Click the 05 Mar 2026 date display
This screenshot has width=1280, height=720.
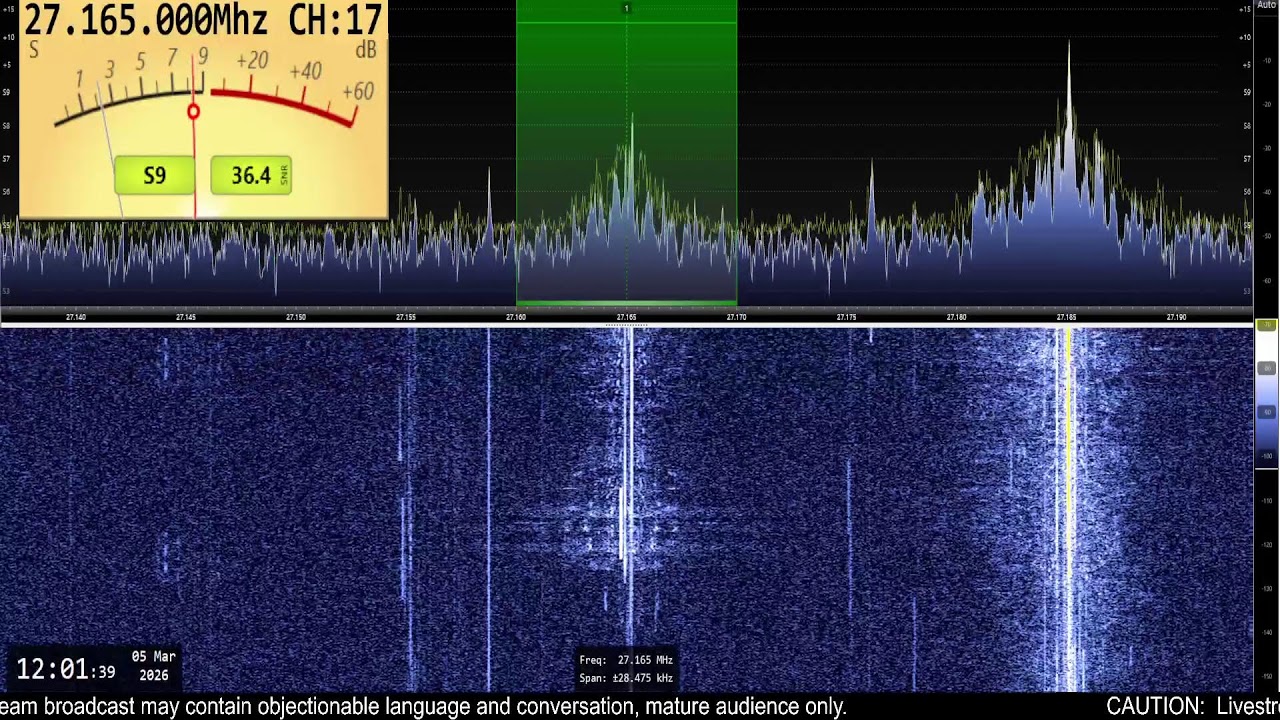(154, 666)
